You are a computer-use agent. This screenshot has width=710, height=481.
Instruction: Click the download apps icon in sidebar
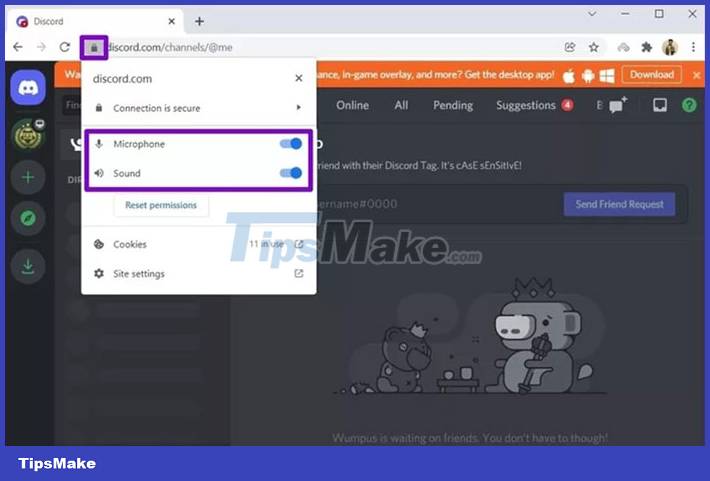pyautogui.click(x=28, y=266)
